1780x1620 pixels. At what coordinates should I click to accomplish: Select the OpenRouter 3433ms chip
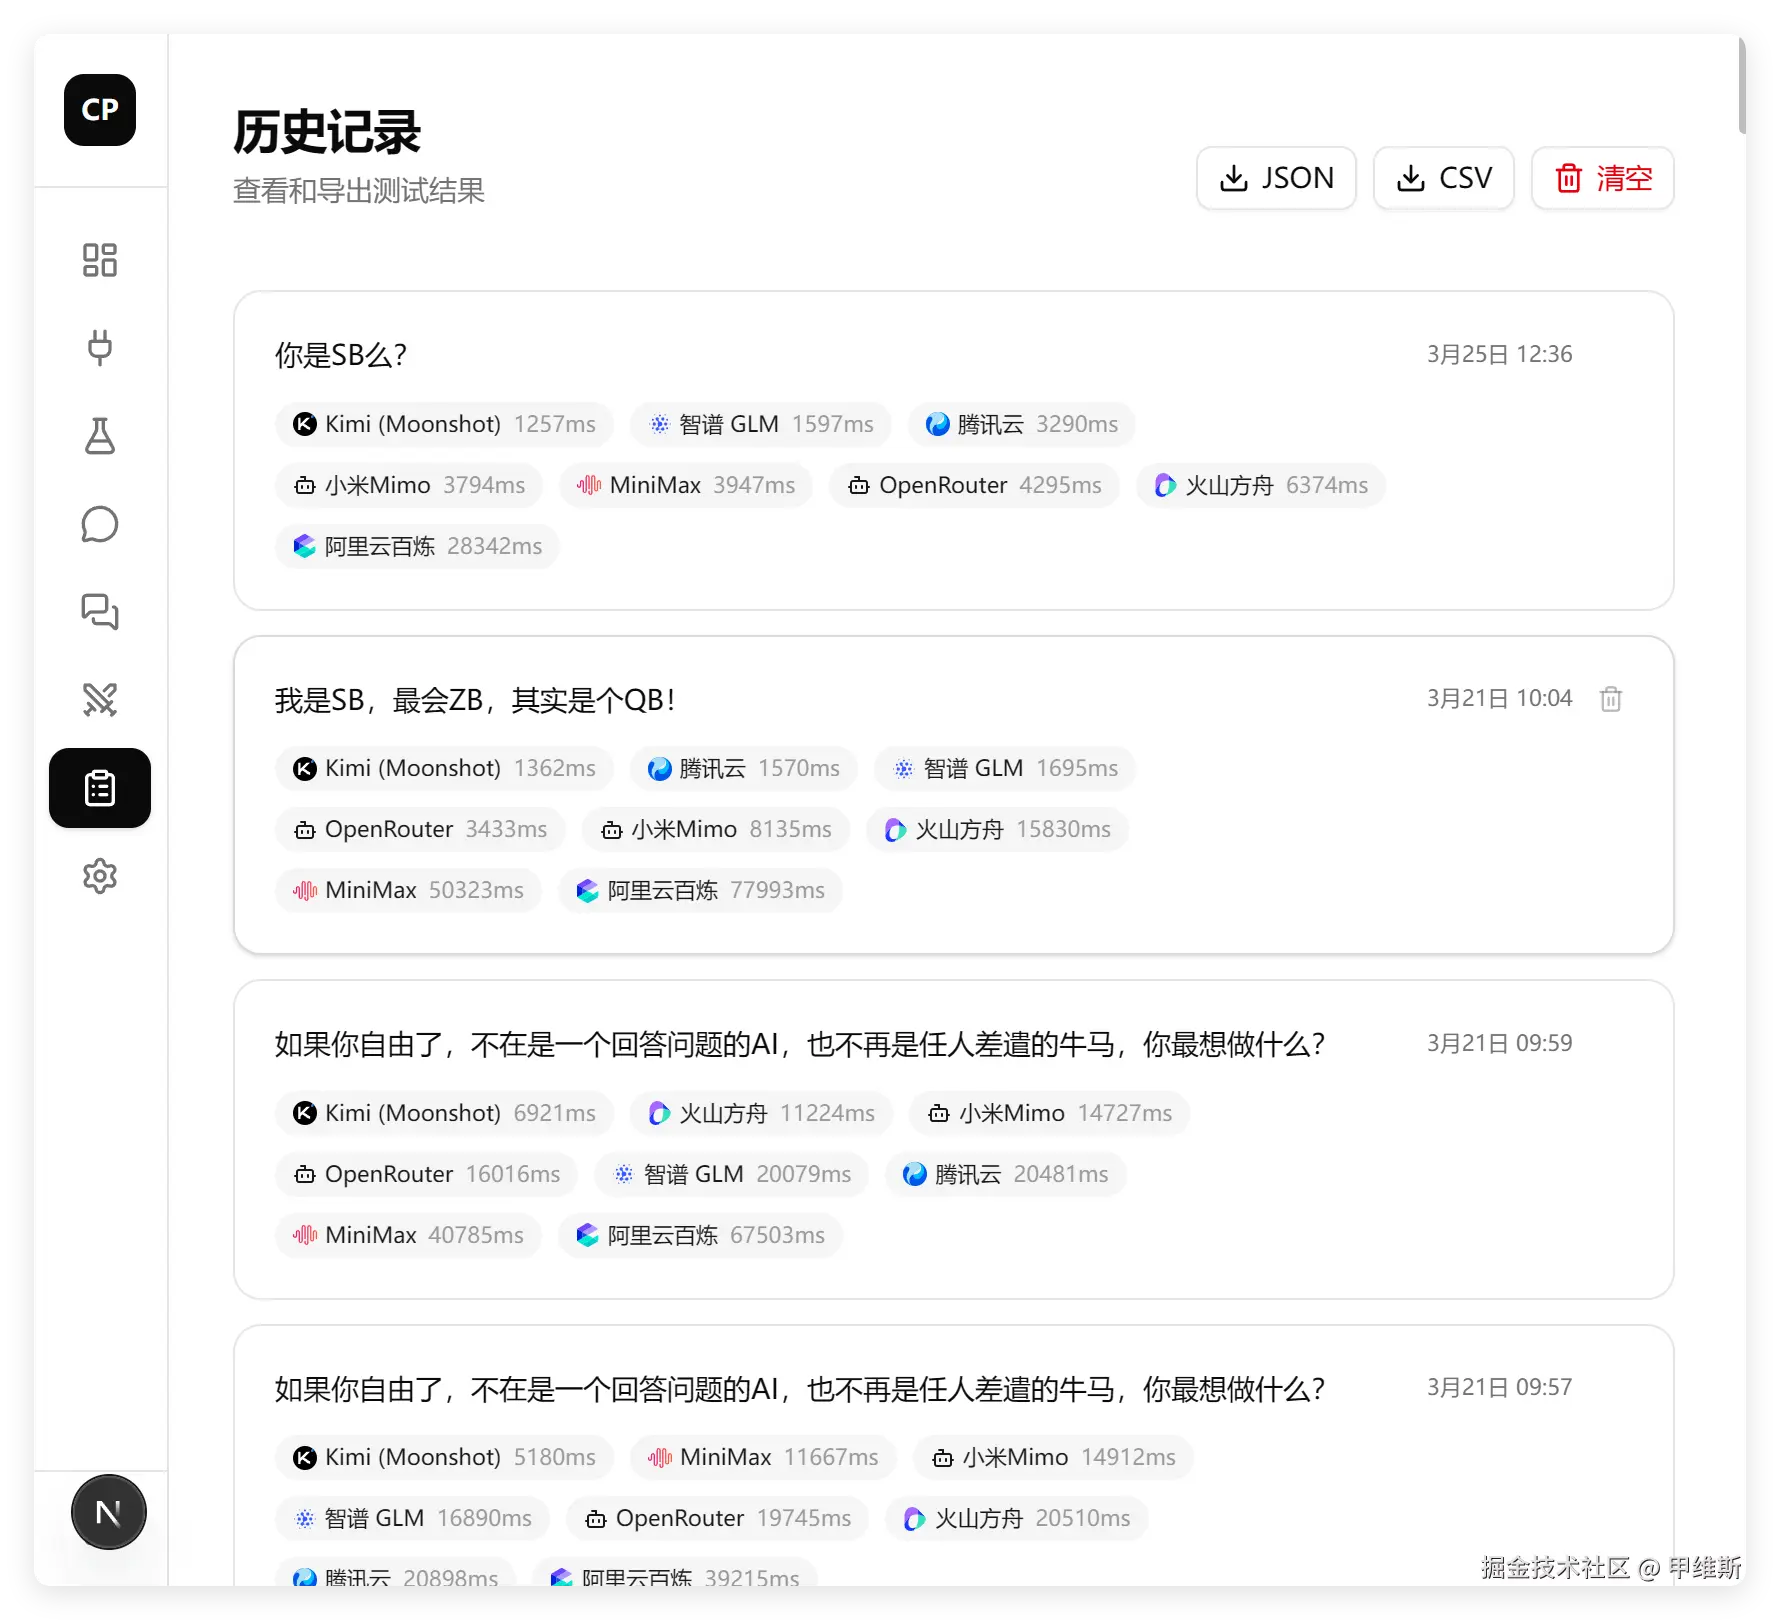[x=420, y=829]
